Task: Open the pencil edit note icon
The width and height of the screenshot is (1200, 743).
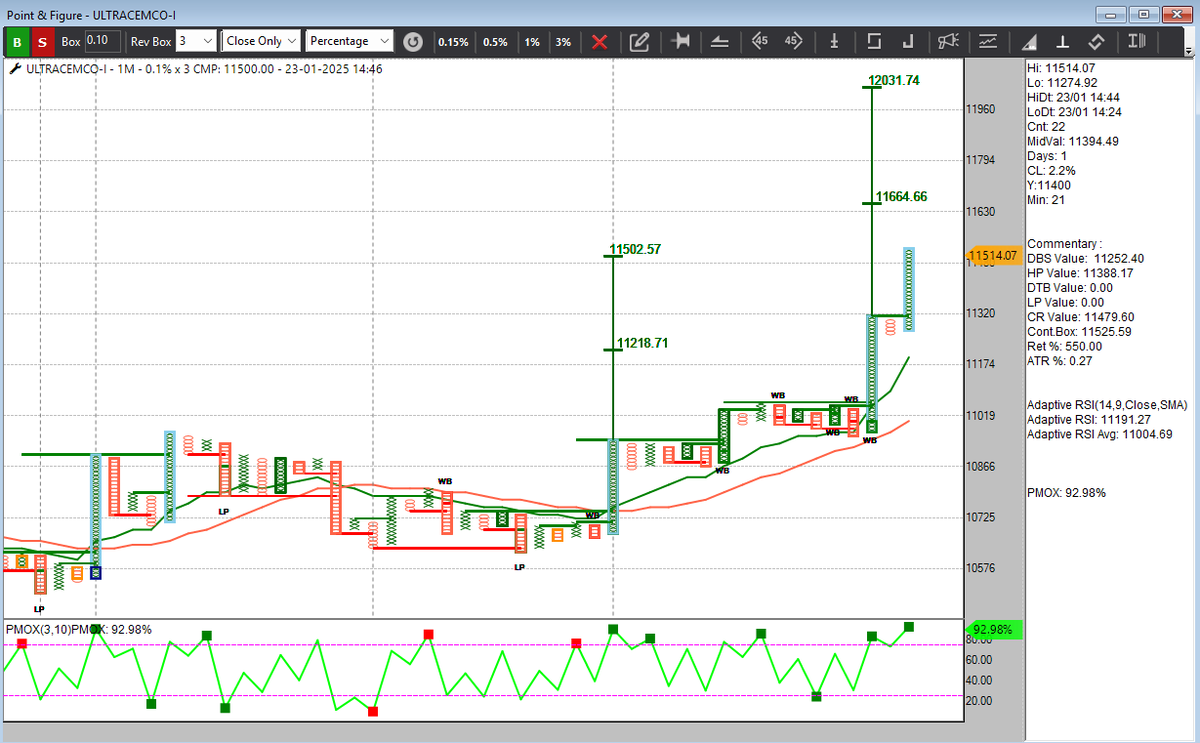Action: point(640,42)
